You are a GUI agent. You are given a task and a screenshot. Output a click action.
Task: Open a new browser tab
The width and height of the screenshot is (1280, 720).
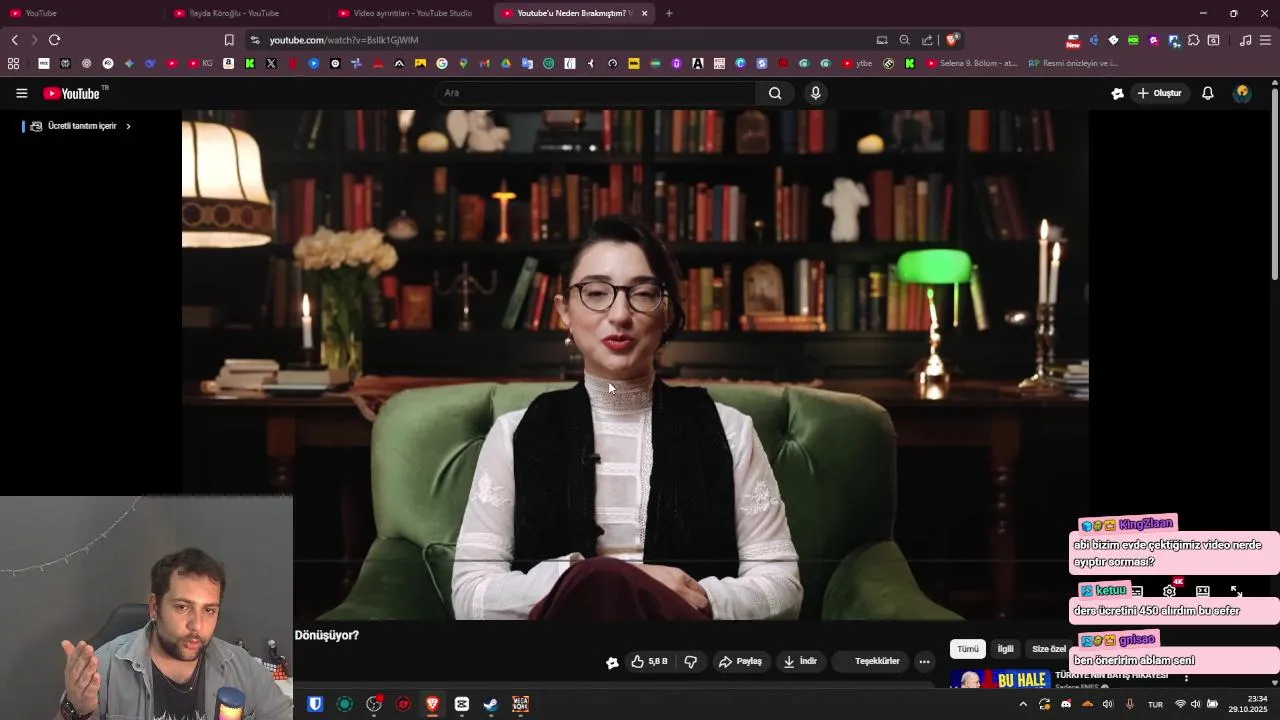[669, 13]
